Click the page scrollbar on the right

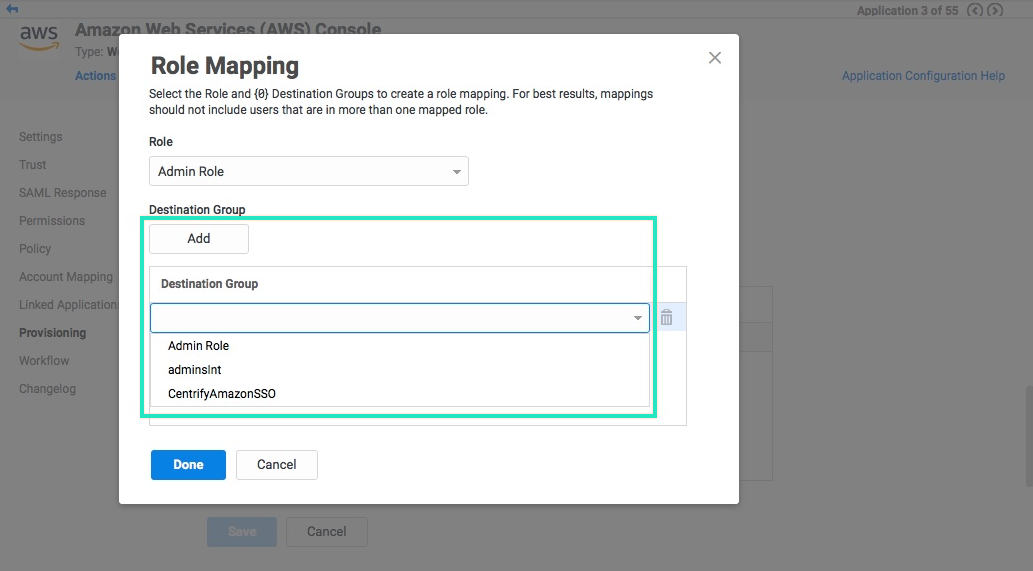tap(1029, 436)
